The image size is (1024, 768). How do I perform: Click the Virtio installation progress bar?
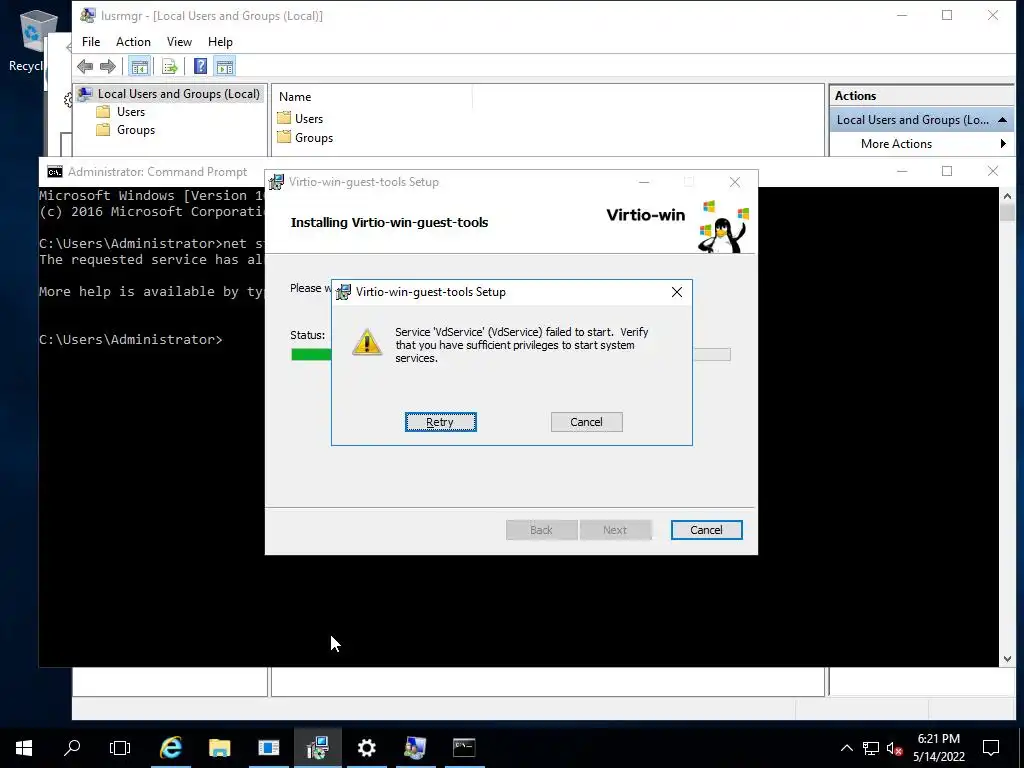(x=510, y=355)
